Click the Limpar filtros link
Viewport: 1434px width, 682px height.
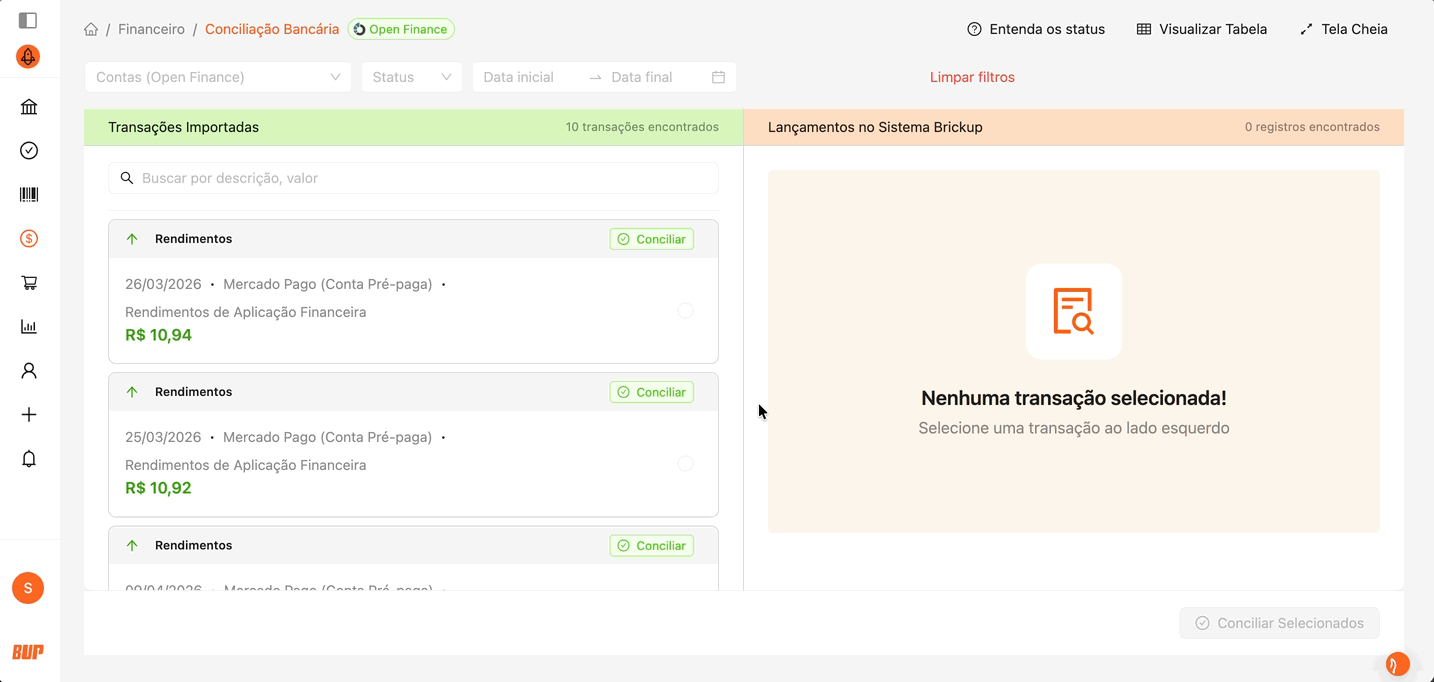tap(972, 77)
